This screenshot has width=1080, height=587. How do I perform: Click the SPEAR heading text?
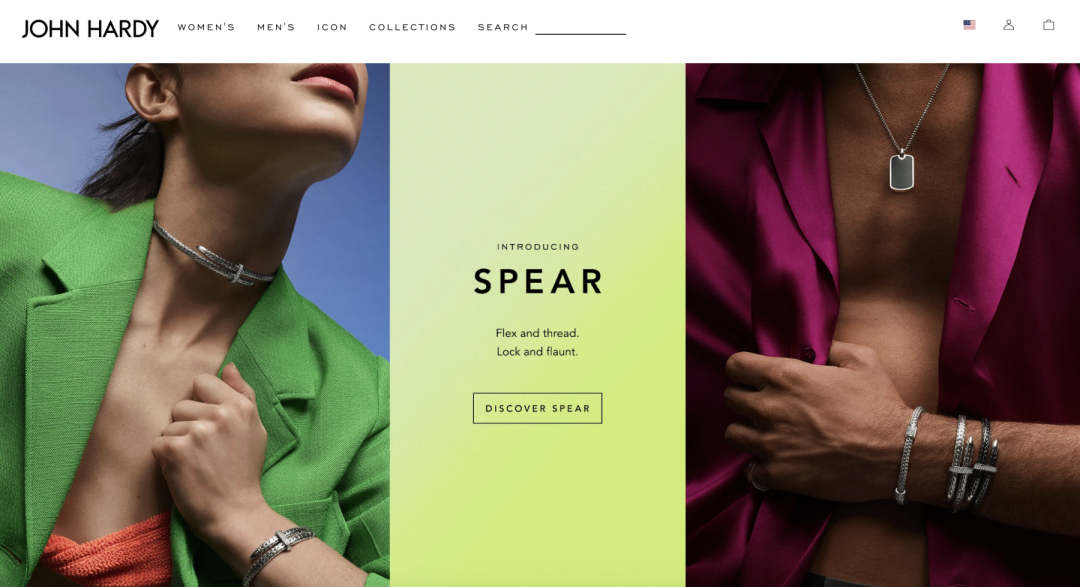tap(537, 281)
